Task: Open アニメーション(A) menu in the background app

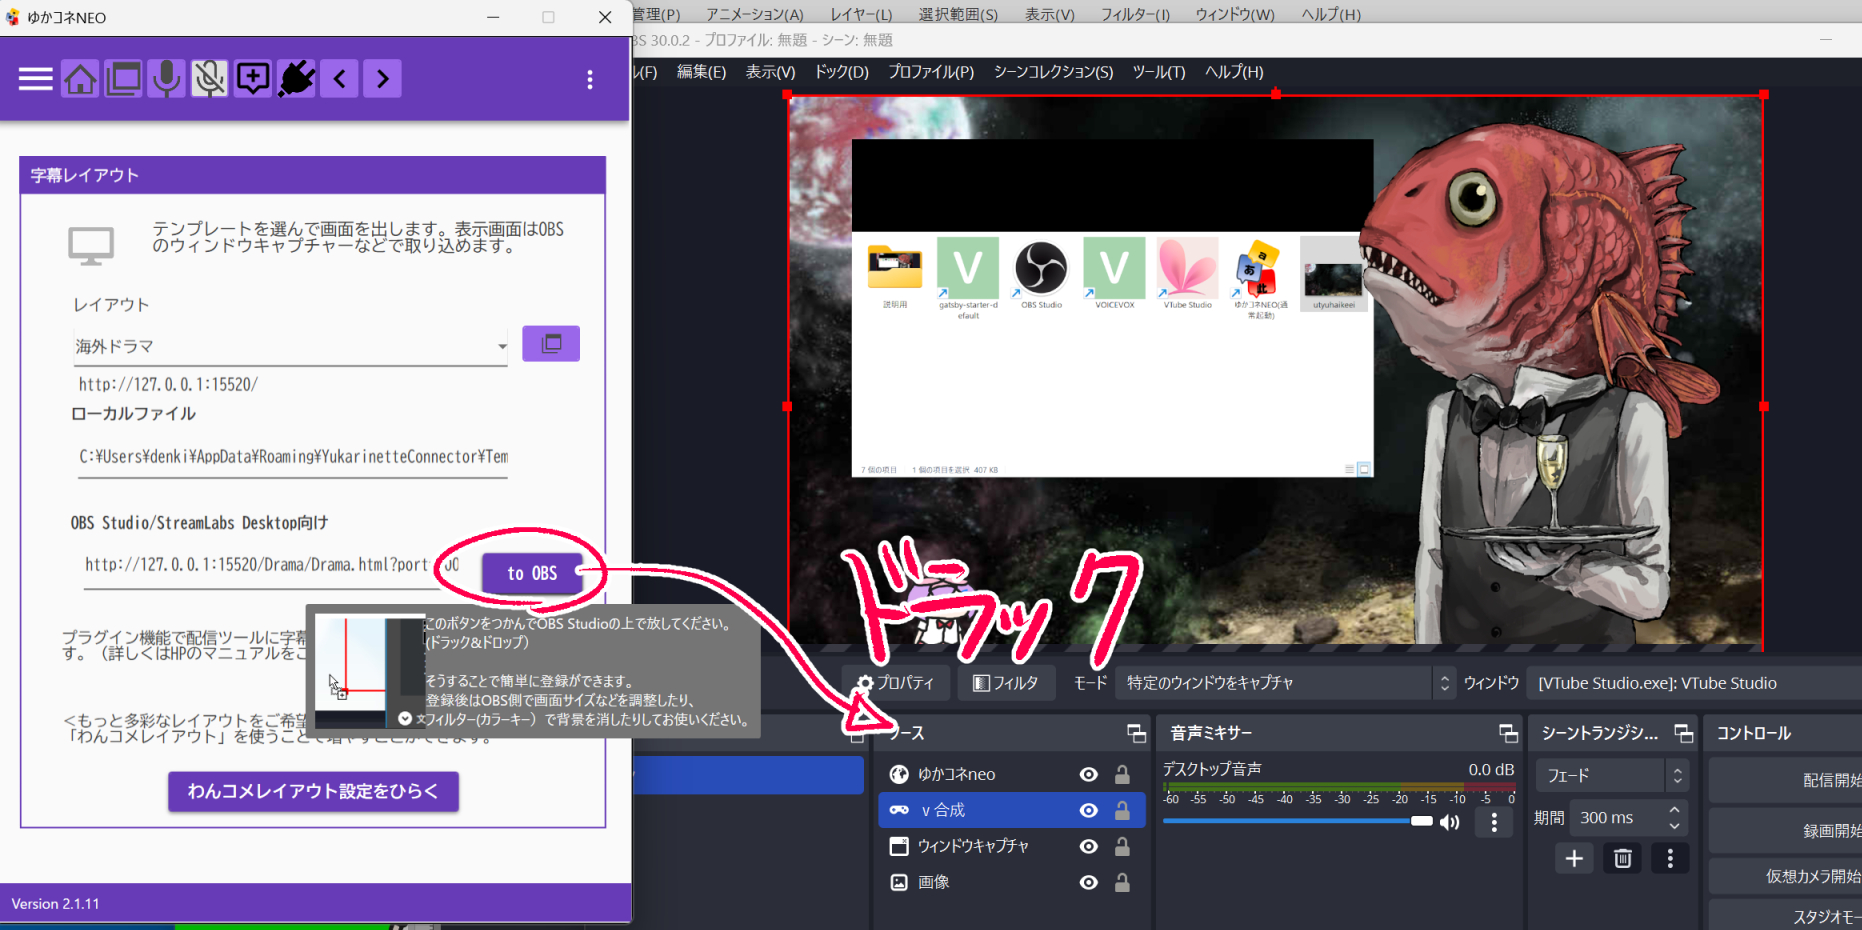Action: [755, 14]
